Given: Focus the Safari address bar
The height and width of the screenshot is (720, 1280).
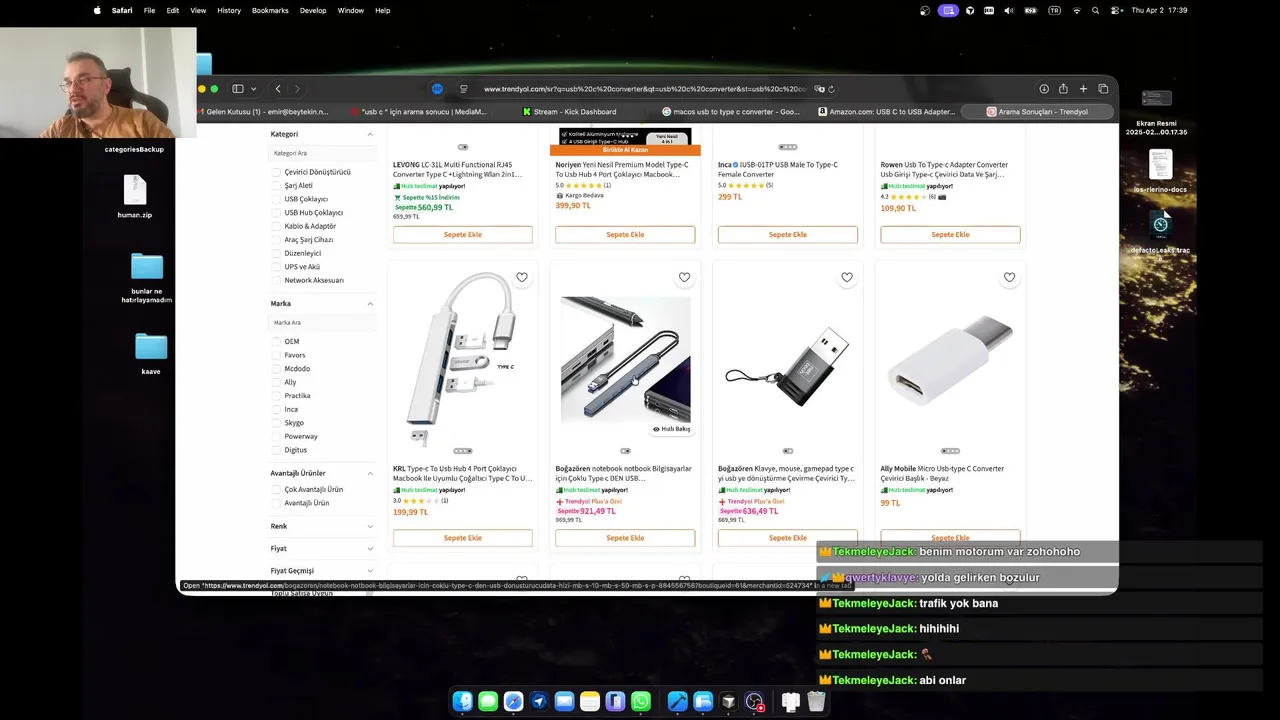Looking at the screenshot, I should click(645, 89).
